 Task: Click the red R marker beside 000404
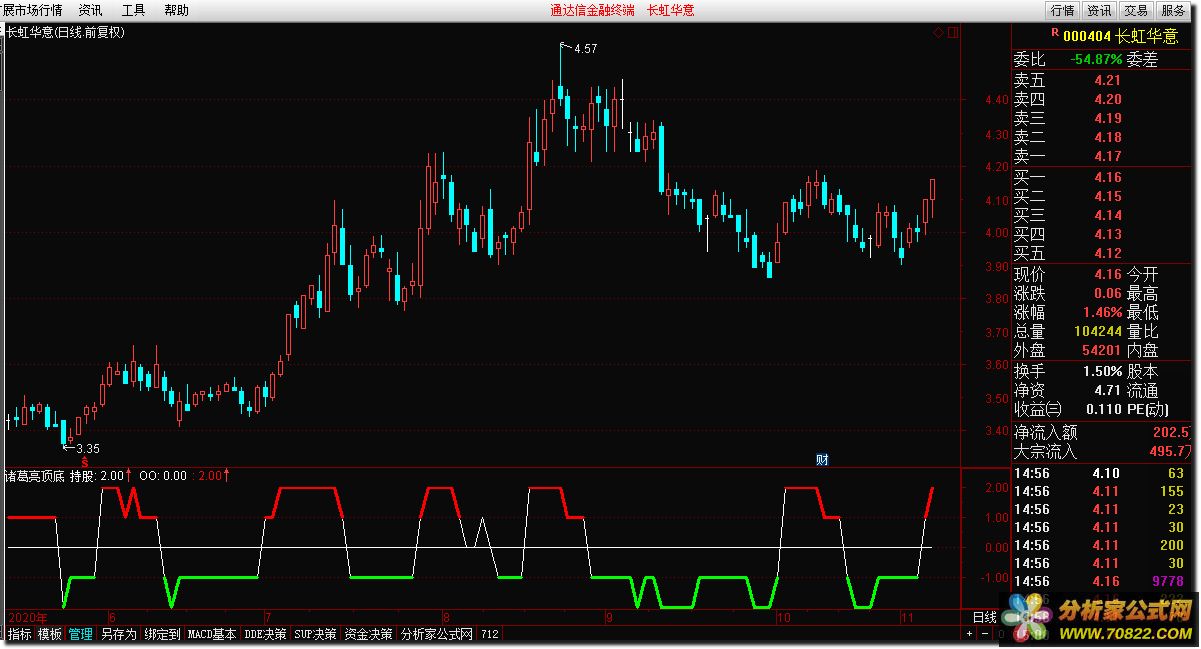pos(1054,33)
